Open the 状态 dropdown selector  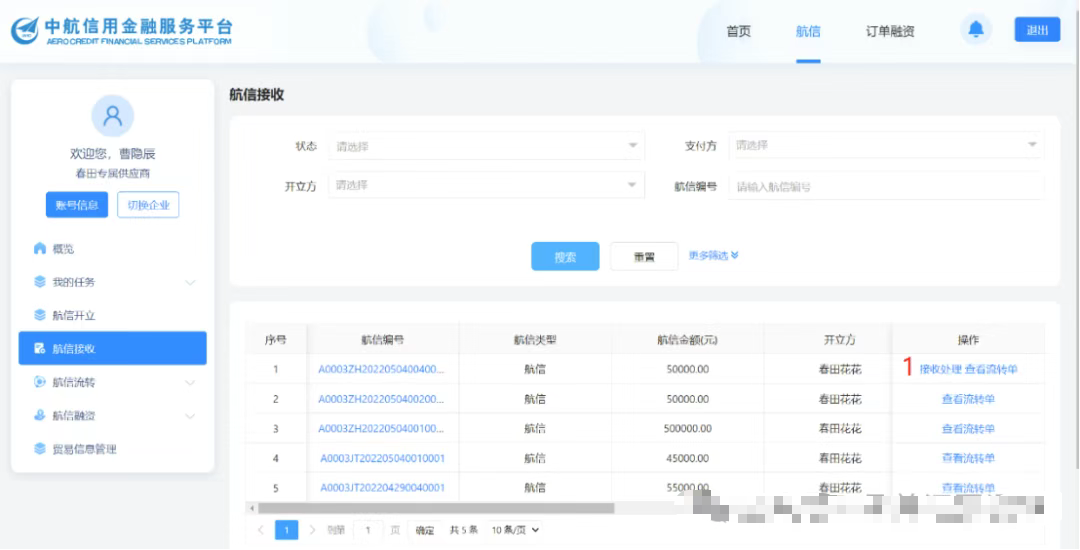click(x=485, y=146)
